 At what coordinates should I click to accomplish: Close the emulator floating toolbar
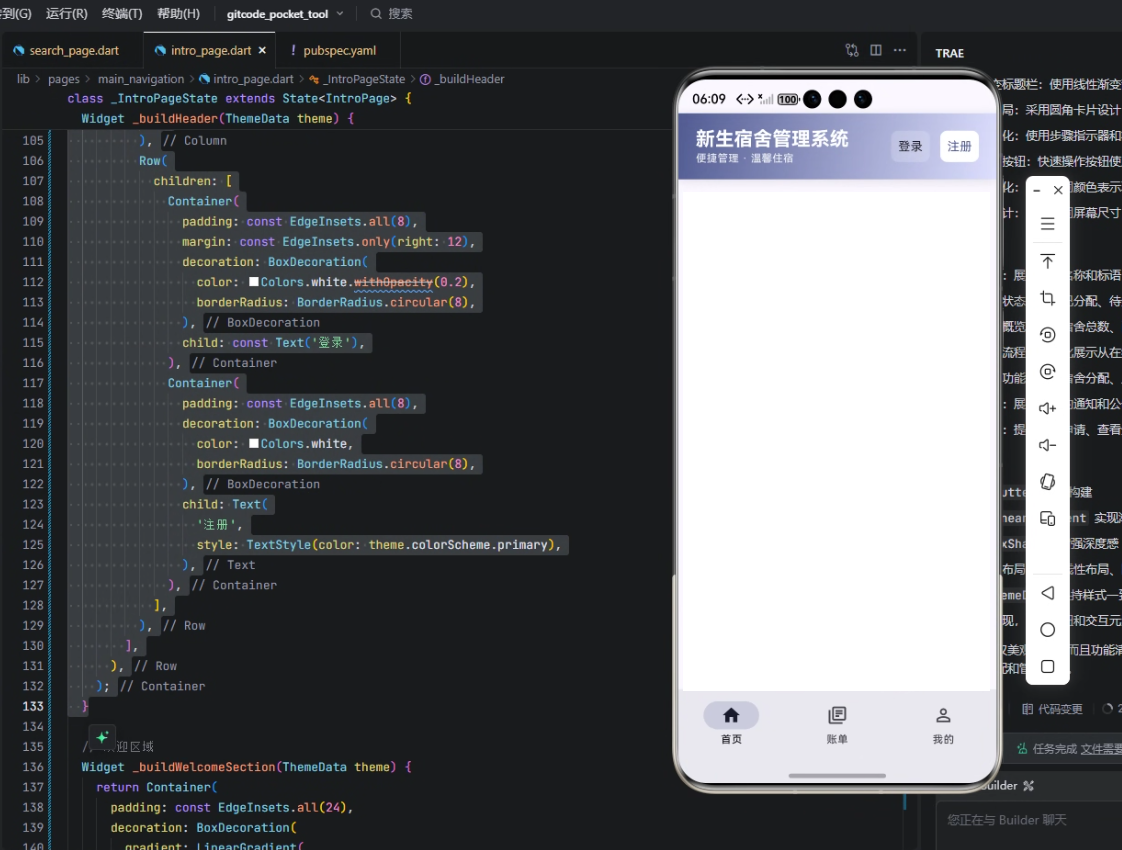[x=1058, y=190]
